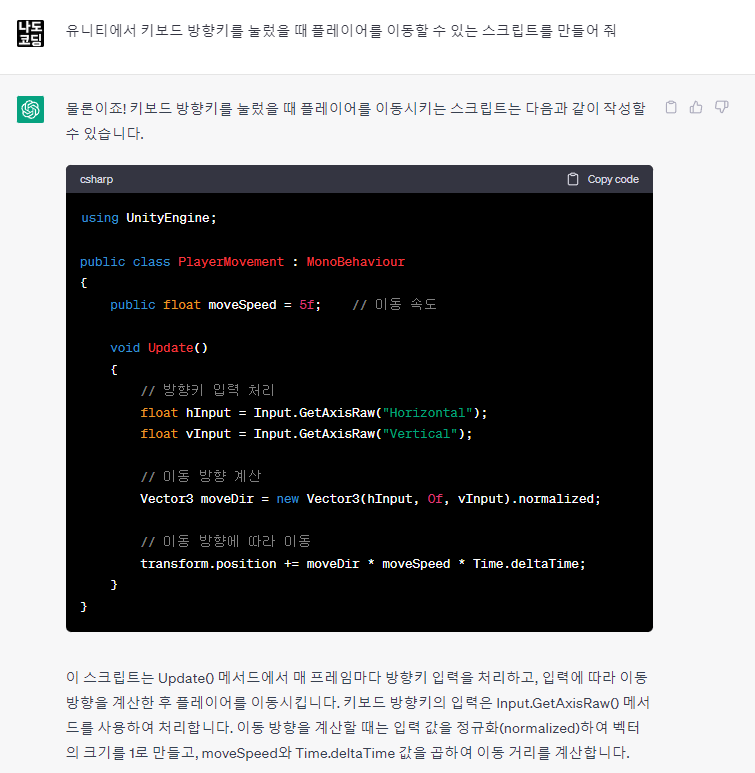Click the comment '// 방향키 입력 처리'
The image size is (755, 773).
point(208,391)
